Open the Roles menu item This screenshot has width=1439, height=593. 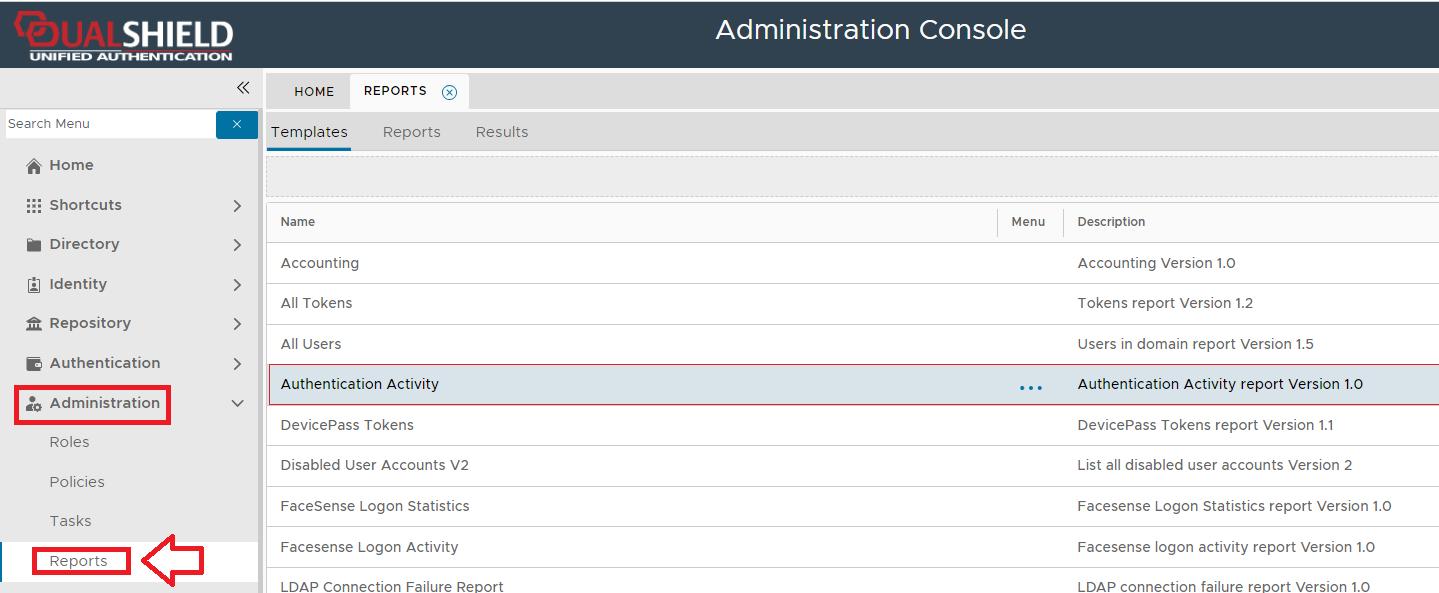[x=70, y=442]
